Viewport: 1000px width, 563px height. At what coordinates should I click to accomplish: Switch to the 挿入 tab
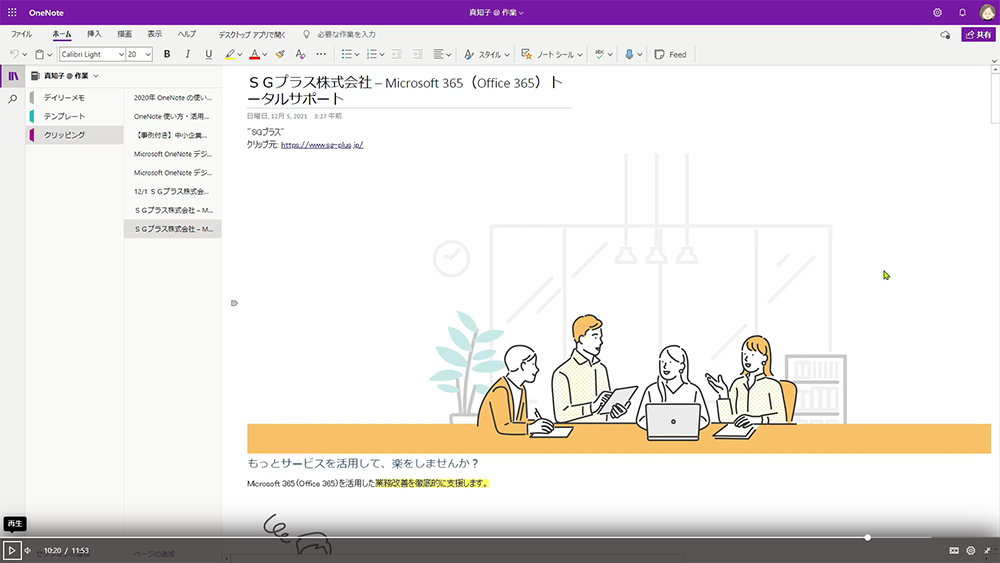click(94, 34)
